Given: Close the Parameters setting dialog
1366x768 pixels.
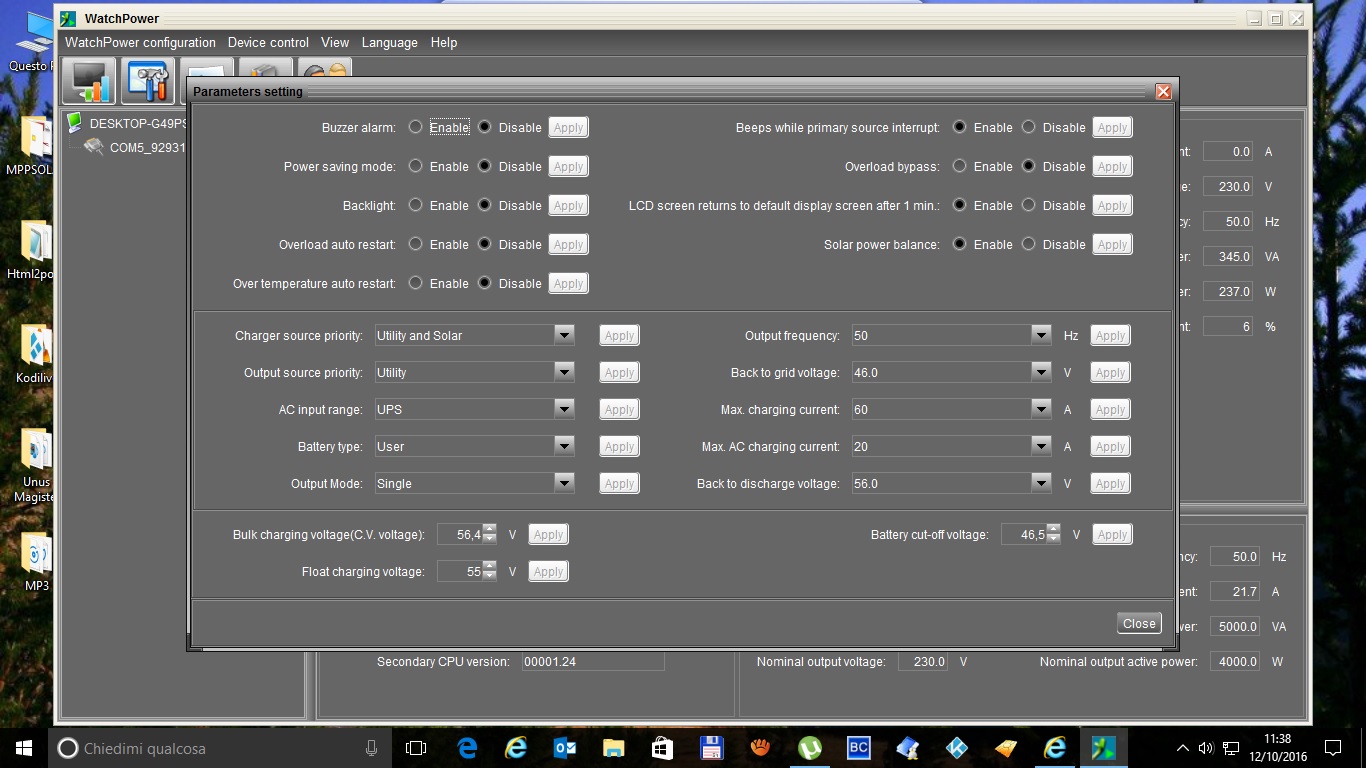Looking at the screenshot, I should [x=1139, y=623].
